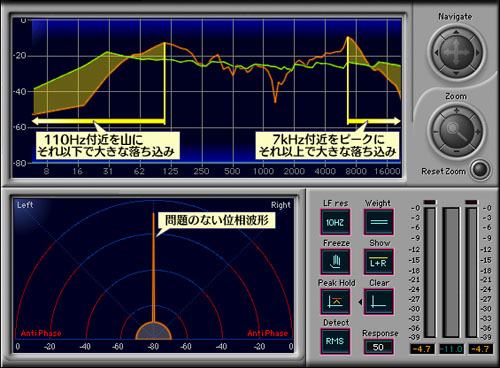
Task: Click the left minus on Zoom dial
Action: point(435,131)
